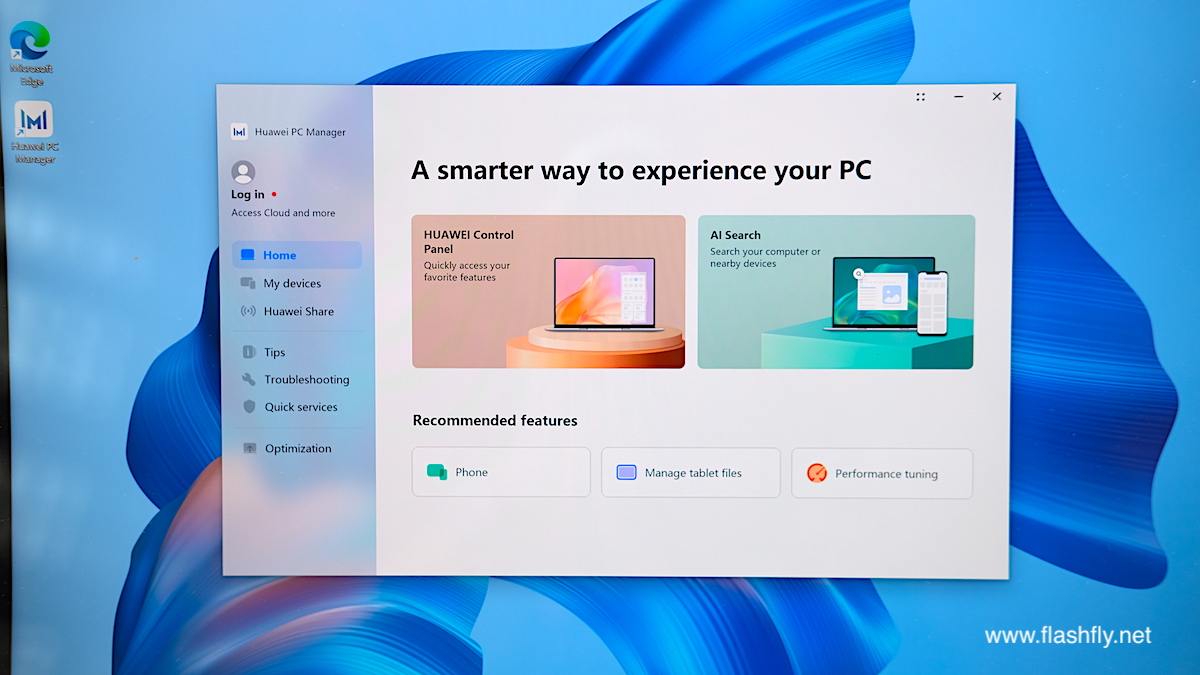The height and width of the screenshot is (675, 1200).
Task: Open the AI Search card
Action: tap(835, 292)
